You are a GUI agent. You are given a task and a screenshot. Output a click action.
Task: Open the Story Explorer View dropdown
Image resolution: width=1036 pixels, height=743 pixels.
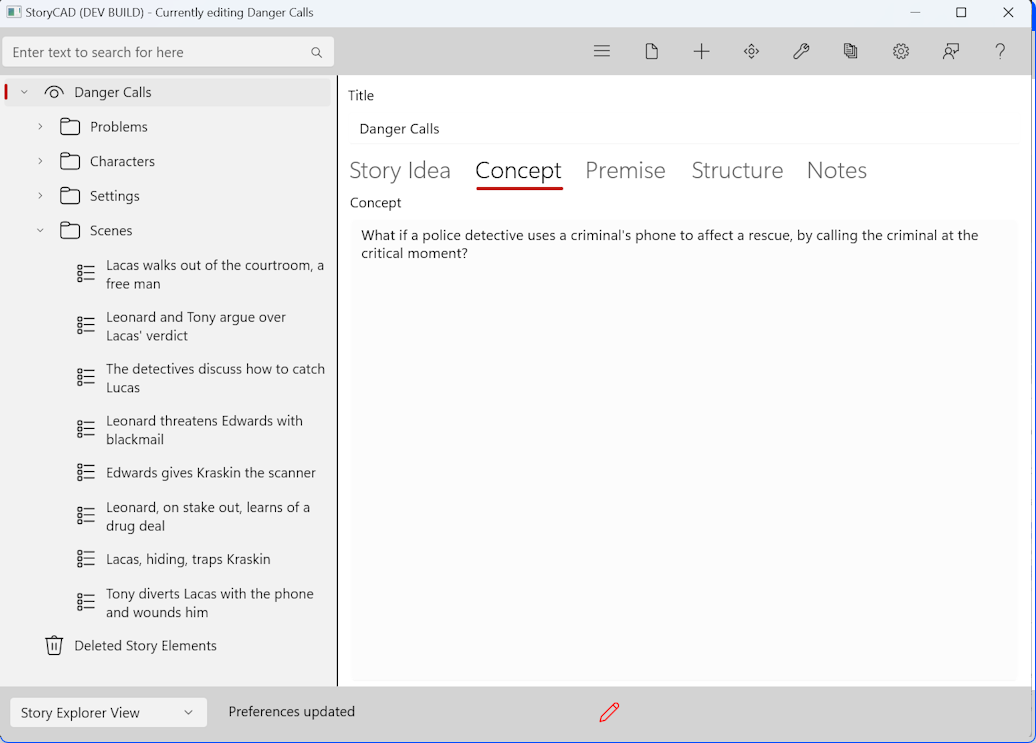click(x=108, y=713)
